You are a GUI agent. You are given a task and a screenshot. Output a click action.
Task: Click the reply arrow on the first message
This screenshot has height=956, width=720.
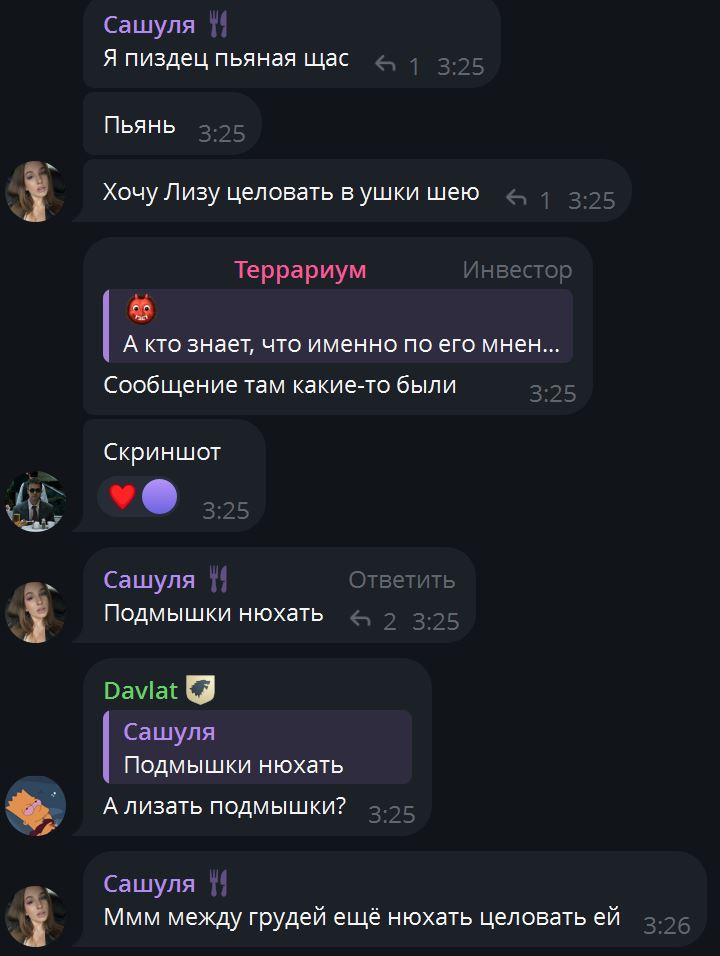click(x=385, y=63)
